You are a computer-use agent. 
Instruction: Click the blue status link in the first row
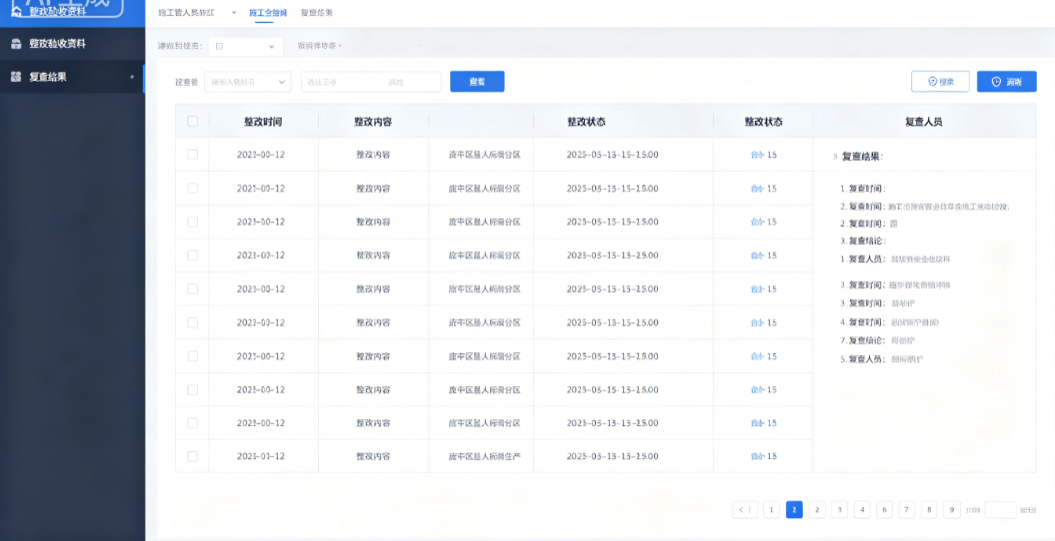coord(763,155)
